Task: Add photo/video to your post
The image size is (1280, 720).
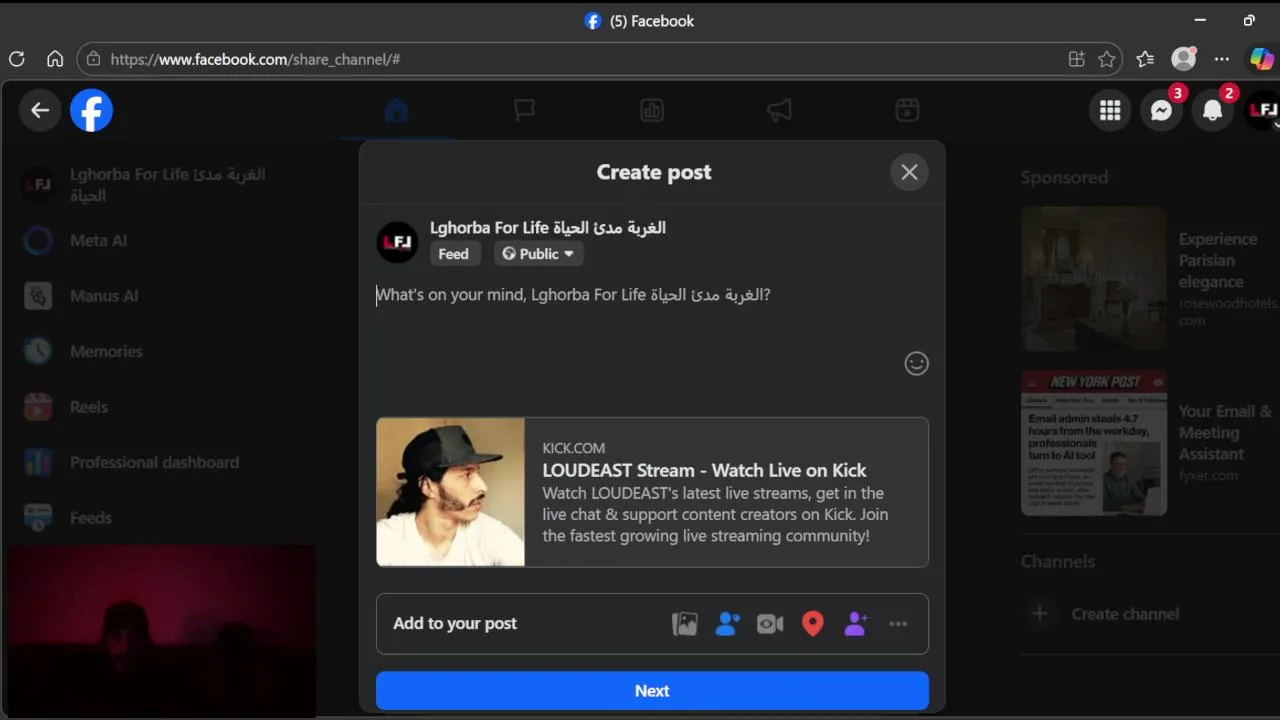Action: (x=684, y=624)
